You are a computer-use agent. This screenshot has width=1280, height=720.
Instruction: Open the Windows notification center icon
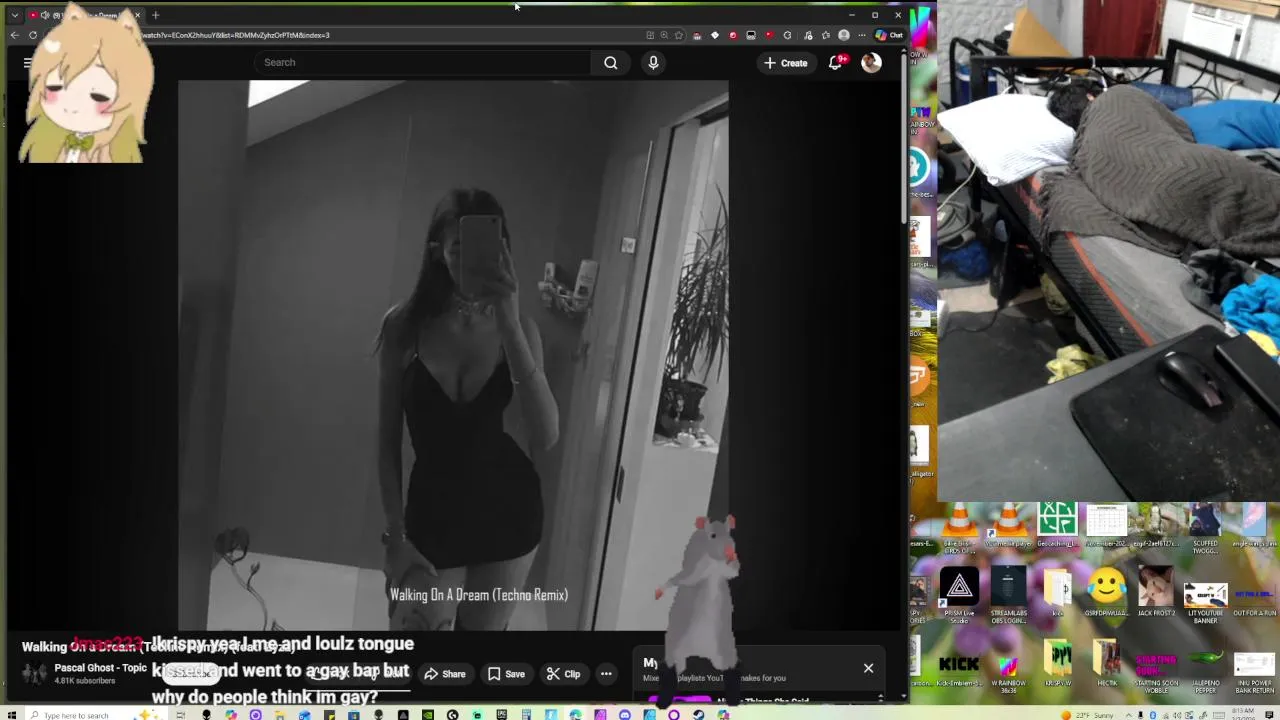coord(1270,715)
